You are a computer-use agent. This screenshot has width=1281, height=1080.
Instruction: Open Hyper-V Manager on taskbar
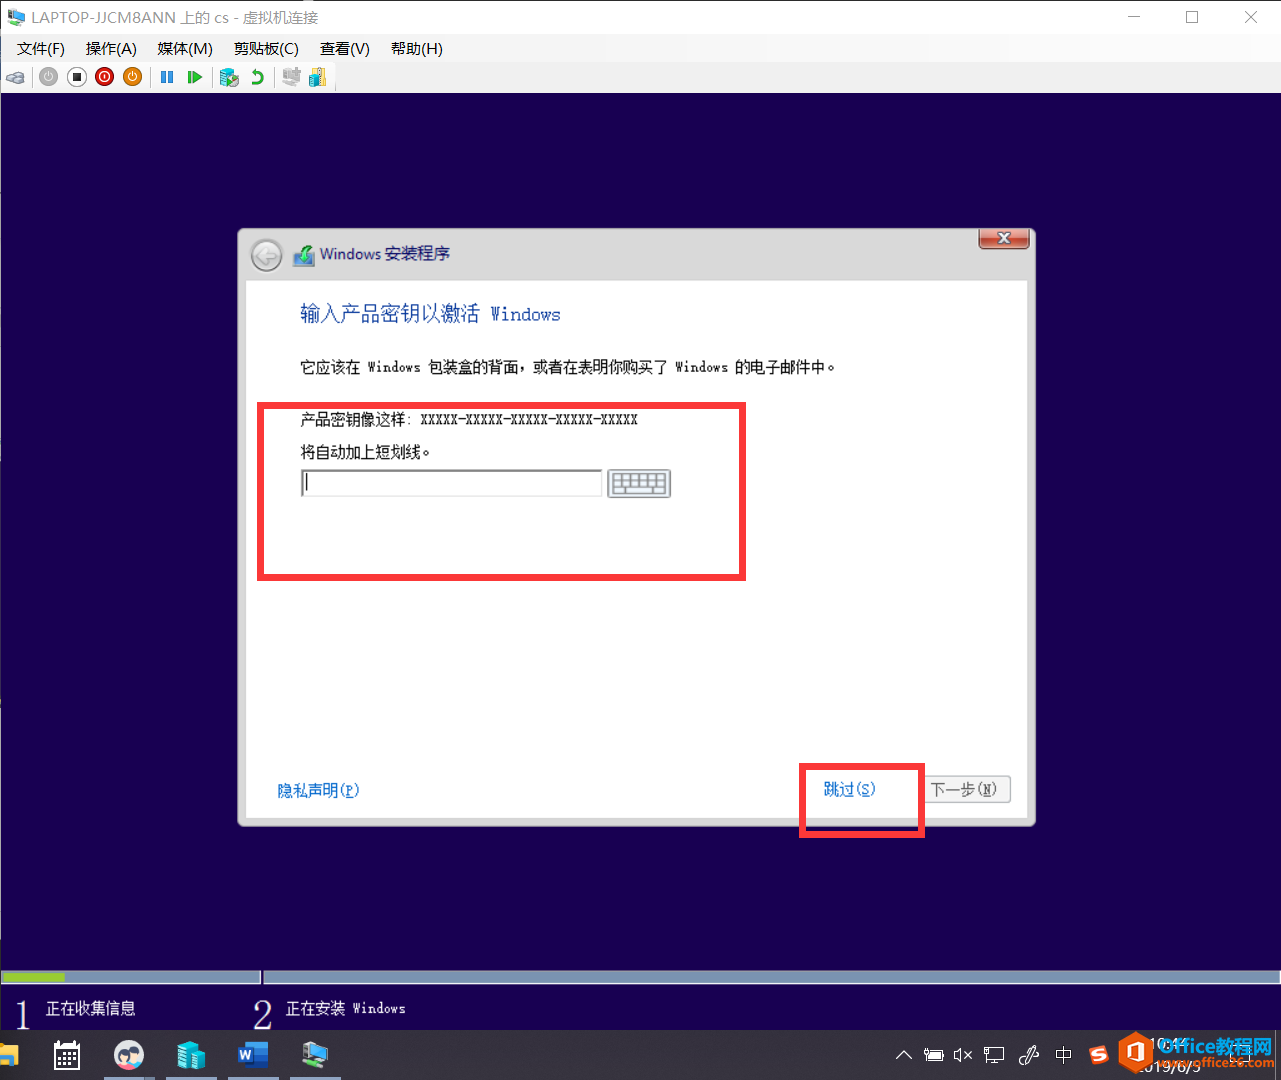[191, 1055]
